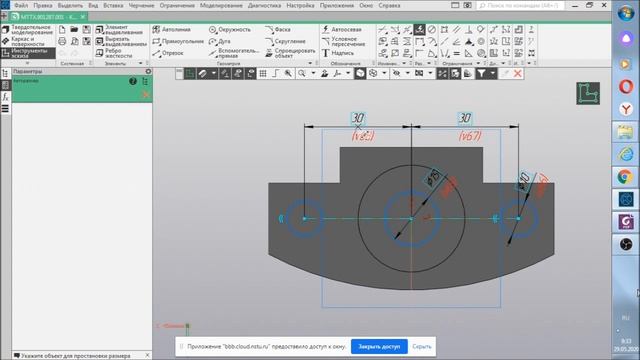640x360 pixels.
Task: Open the orientation dropdown arrow
Action: pos(348,73)
